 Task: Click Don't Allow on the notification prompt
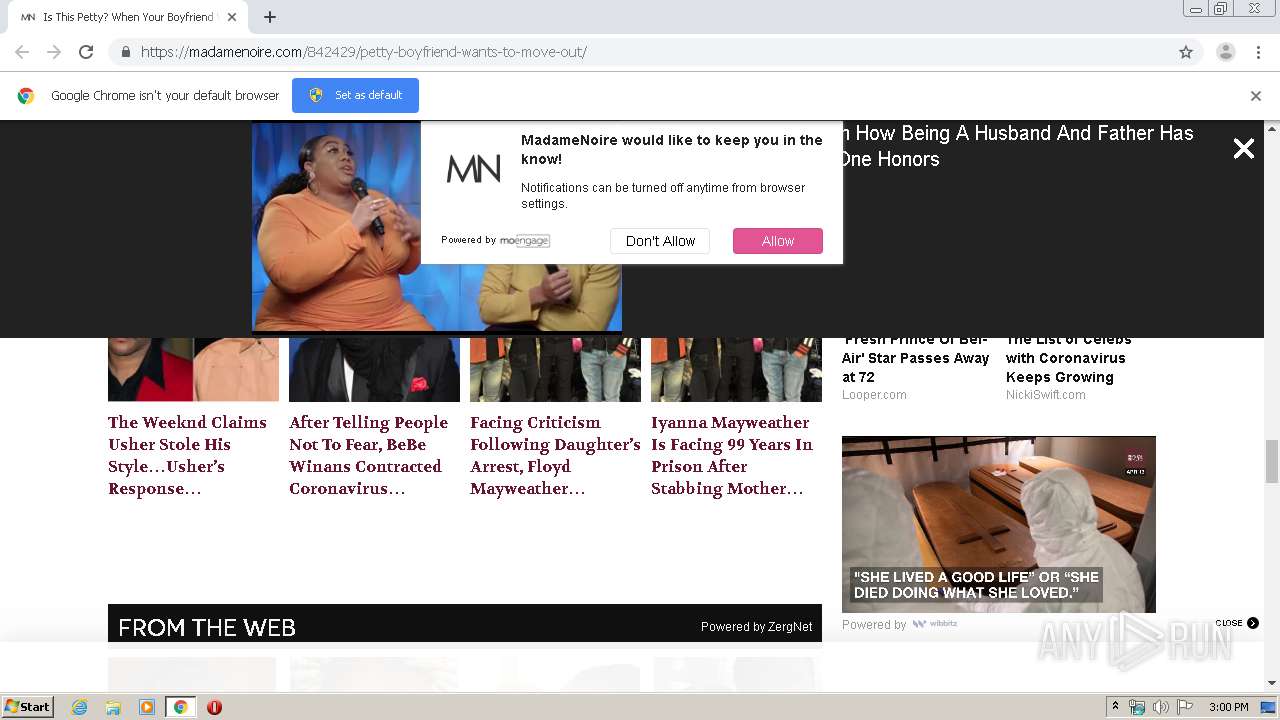660,241
